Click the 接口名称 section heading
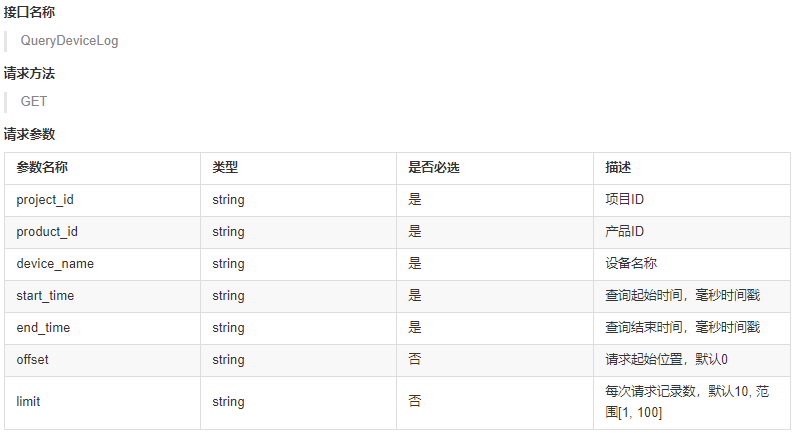Screen dimensions: 794x433 (x=29, y=14)
